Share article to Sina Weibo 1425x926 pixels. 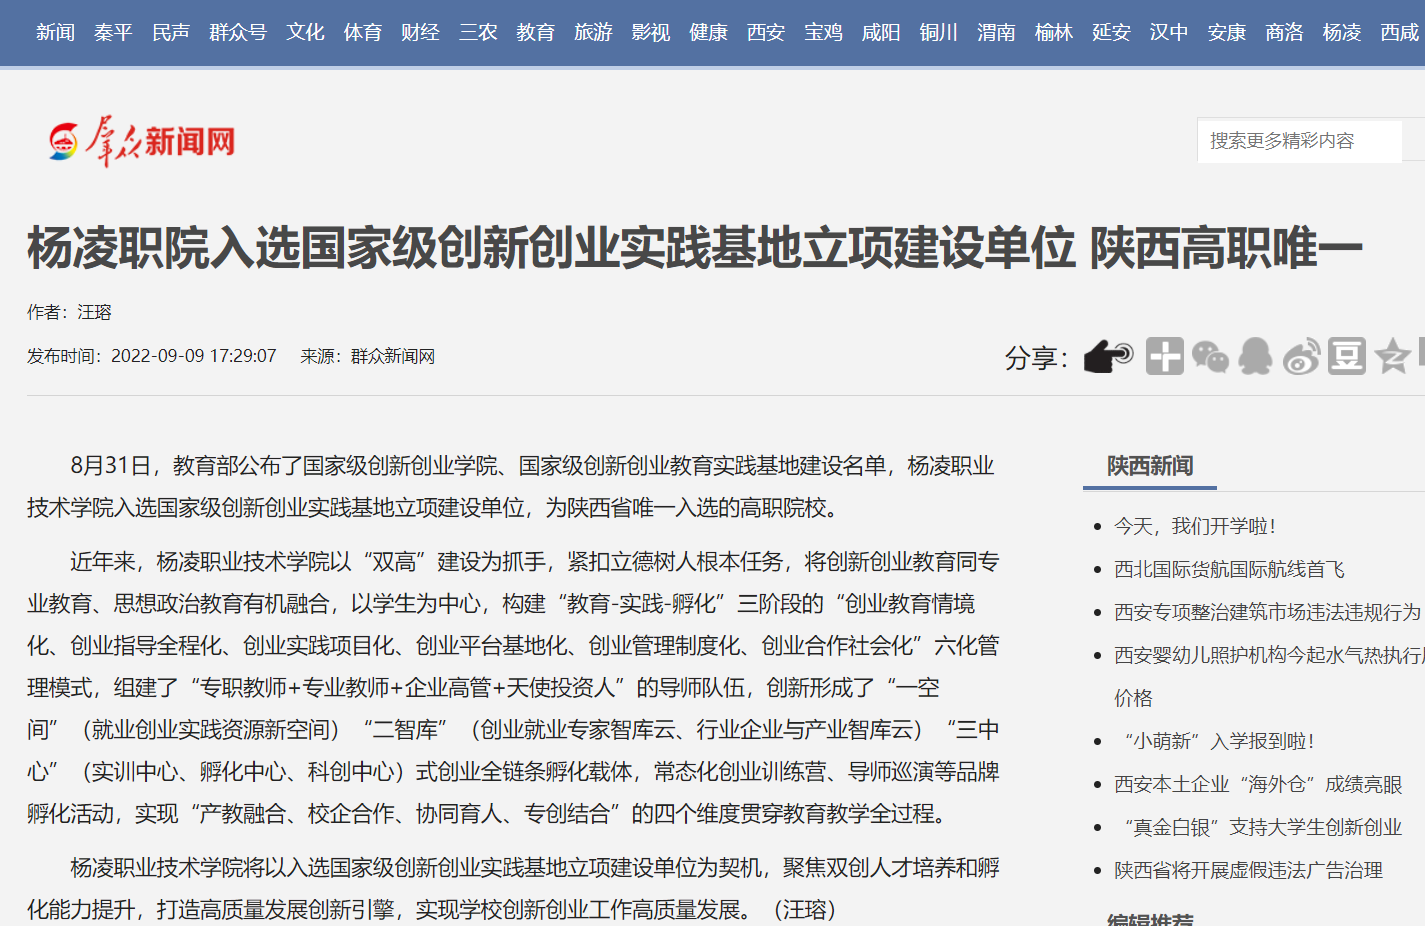coord(1301,356)
